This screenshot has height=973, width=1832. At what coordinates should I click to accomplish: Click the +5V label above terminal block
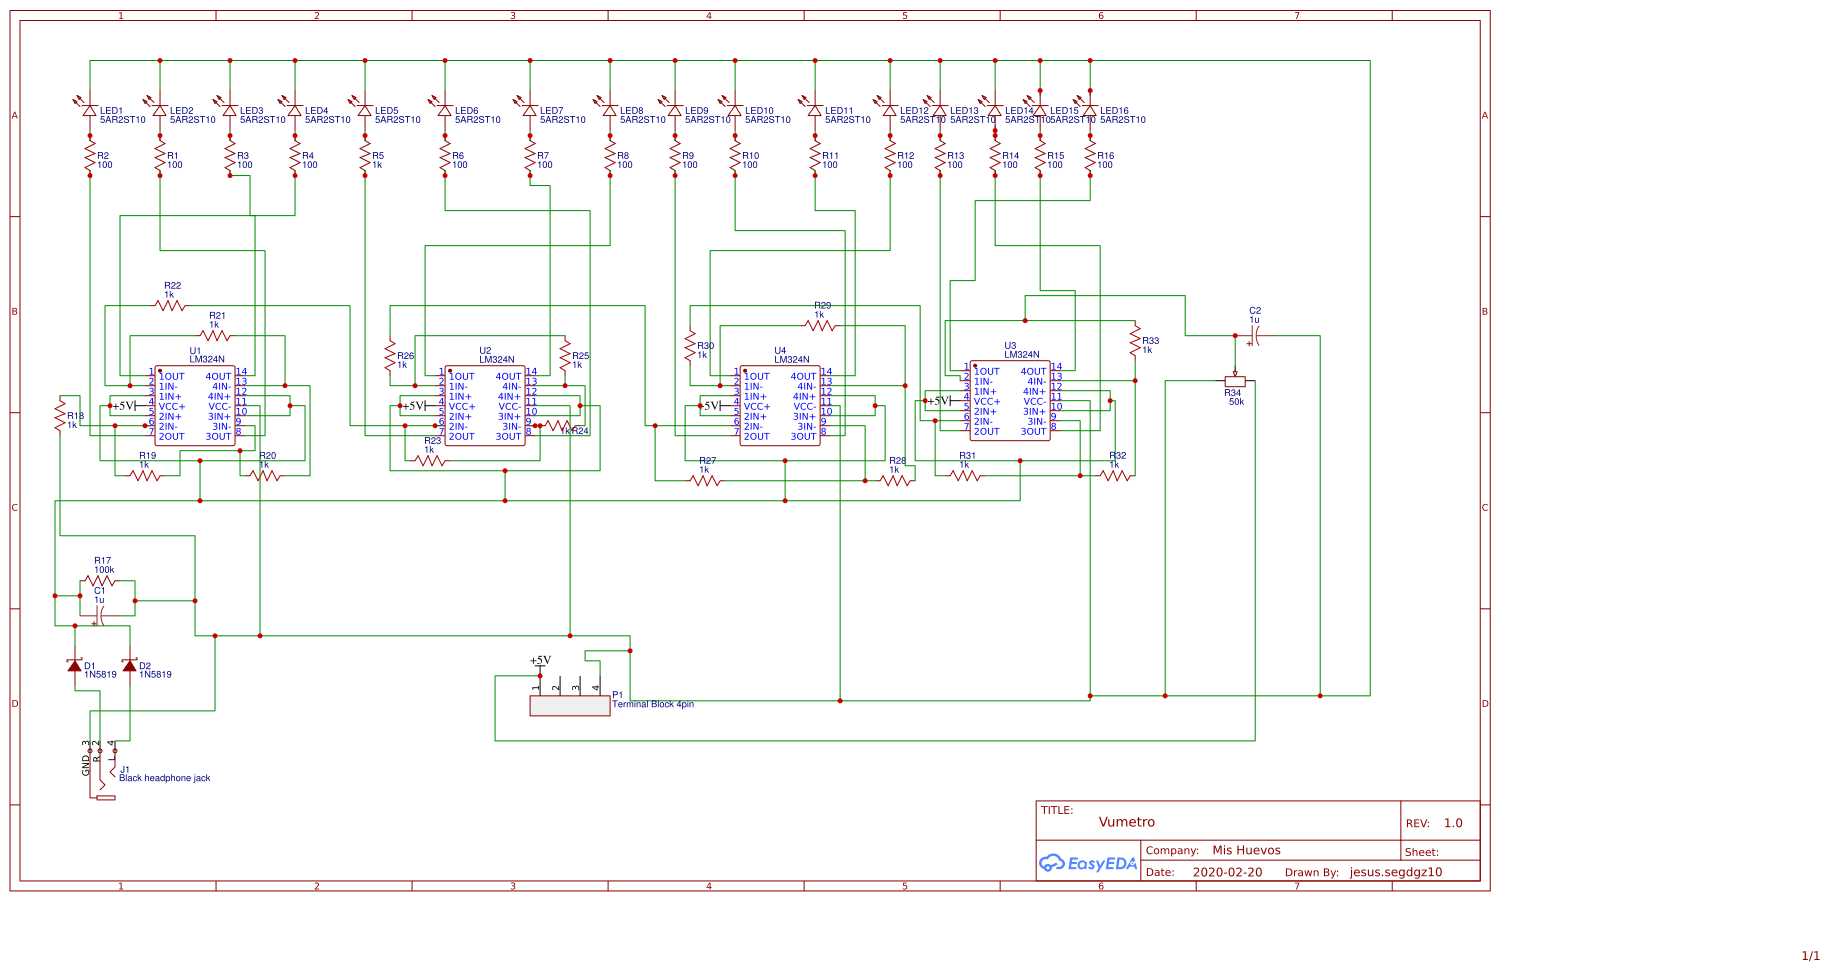click(540, 660)
